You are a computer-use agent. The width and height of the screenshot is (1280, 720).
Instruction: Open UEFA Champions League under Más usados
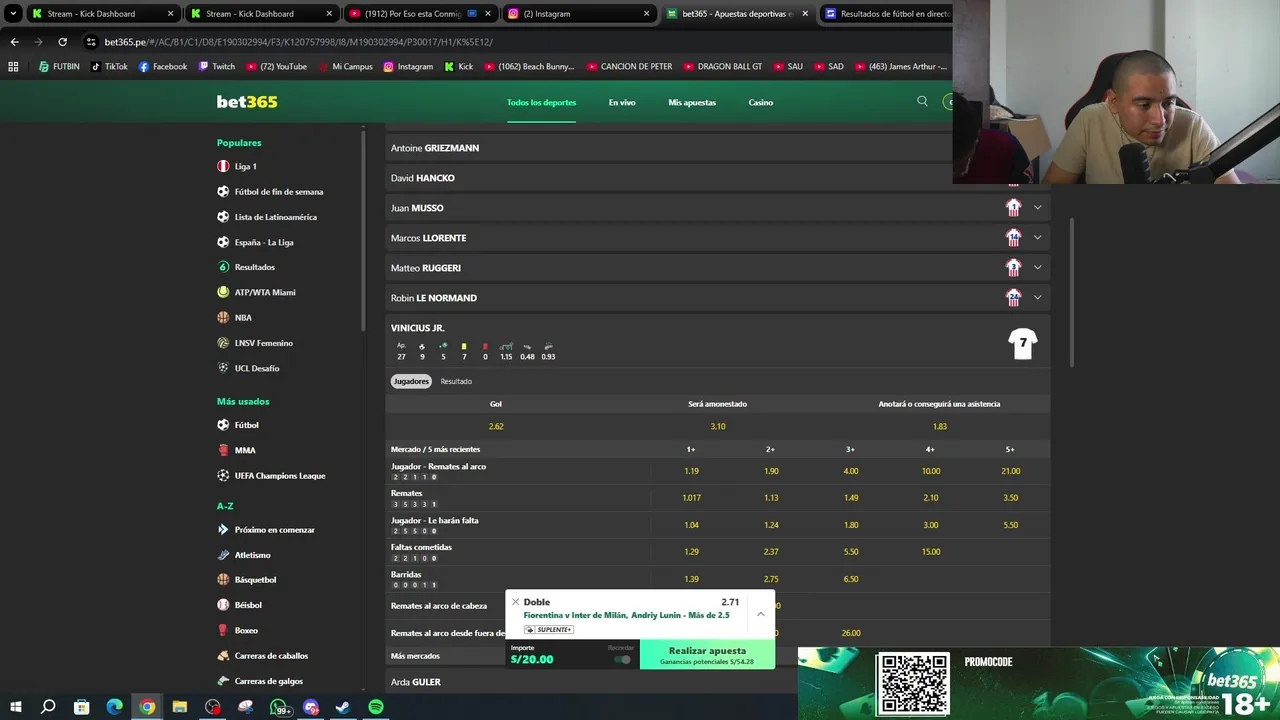point(279,475)
